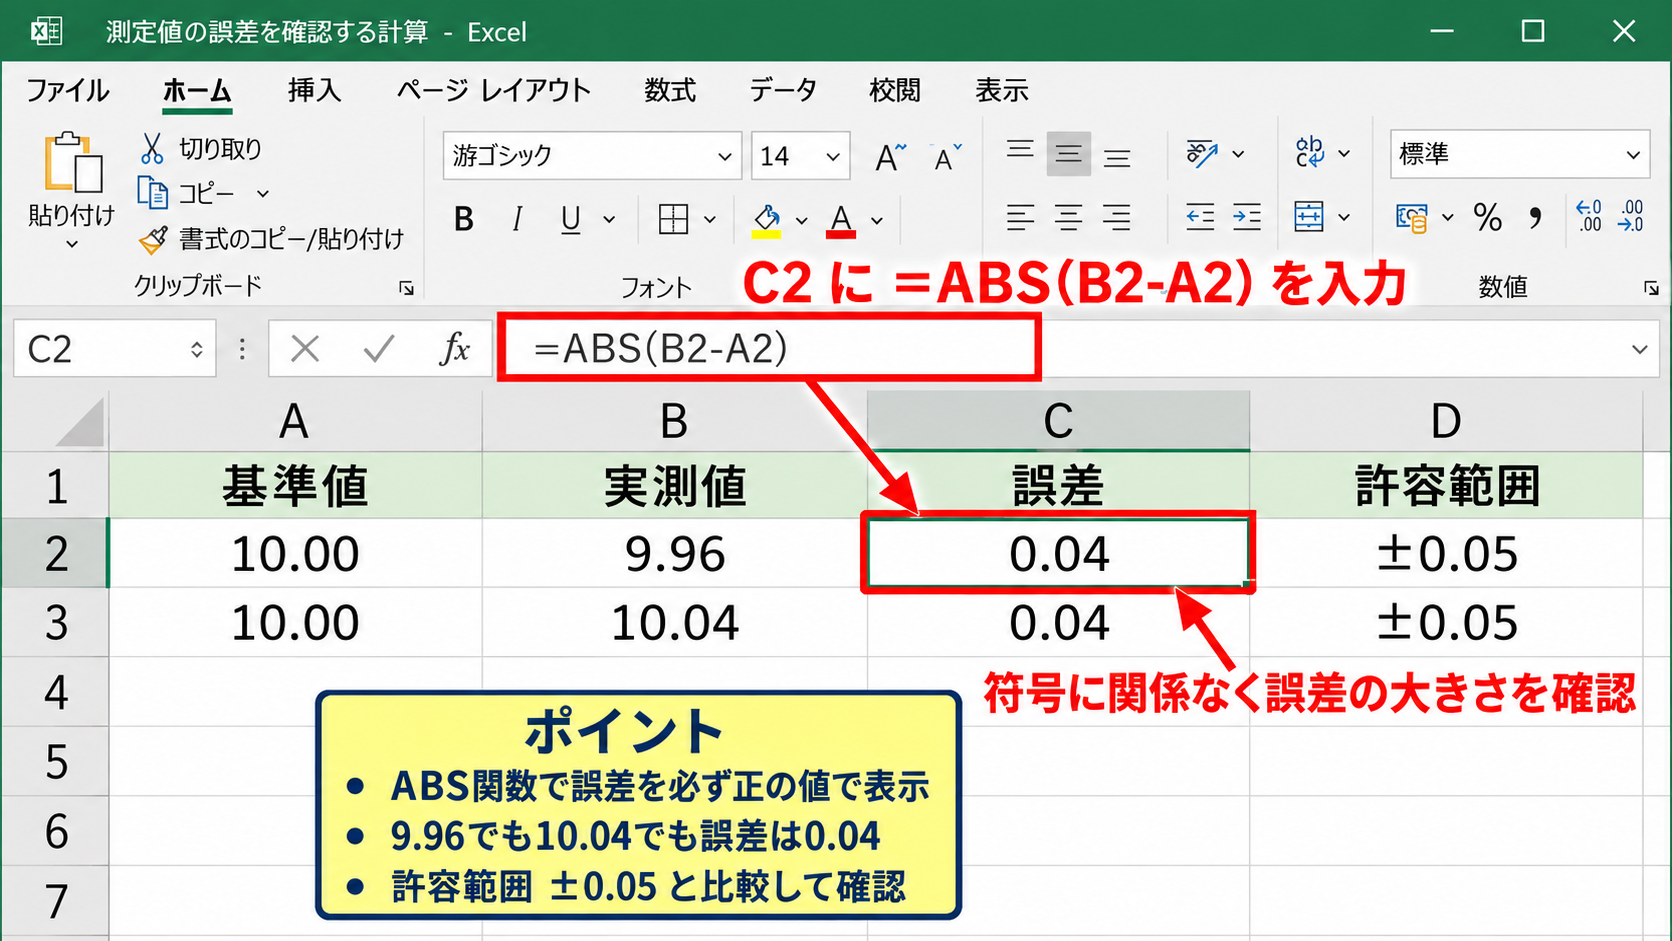Switch to the 数式 tab
1672x941 pixels.
[670, 90]
